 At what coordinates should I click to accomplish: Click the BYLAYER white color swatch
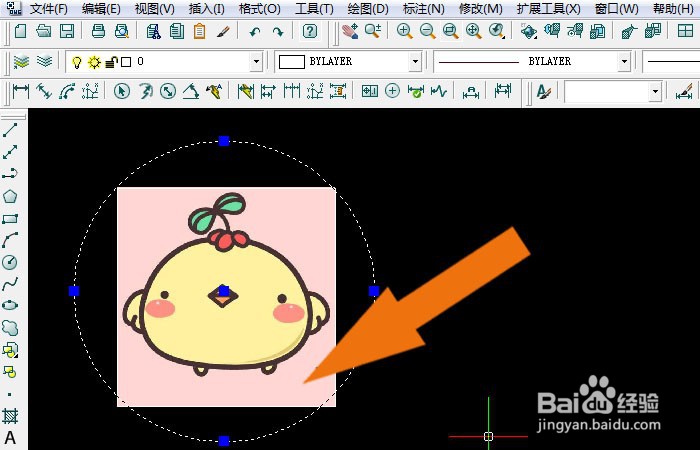[292, 62]
